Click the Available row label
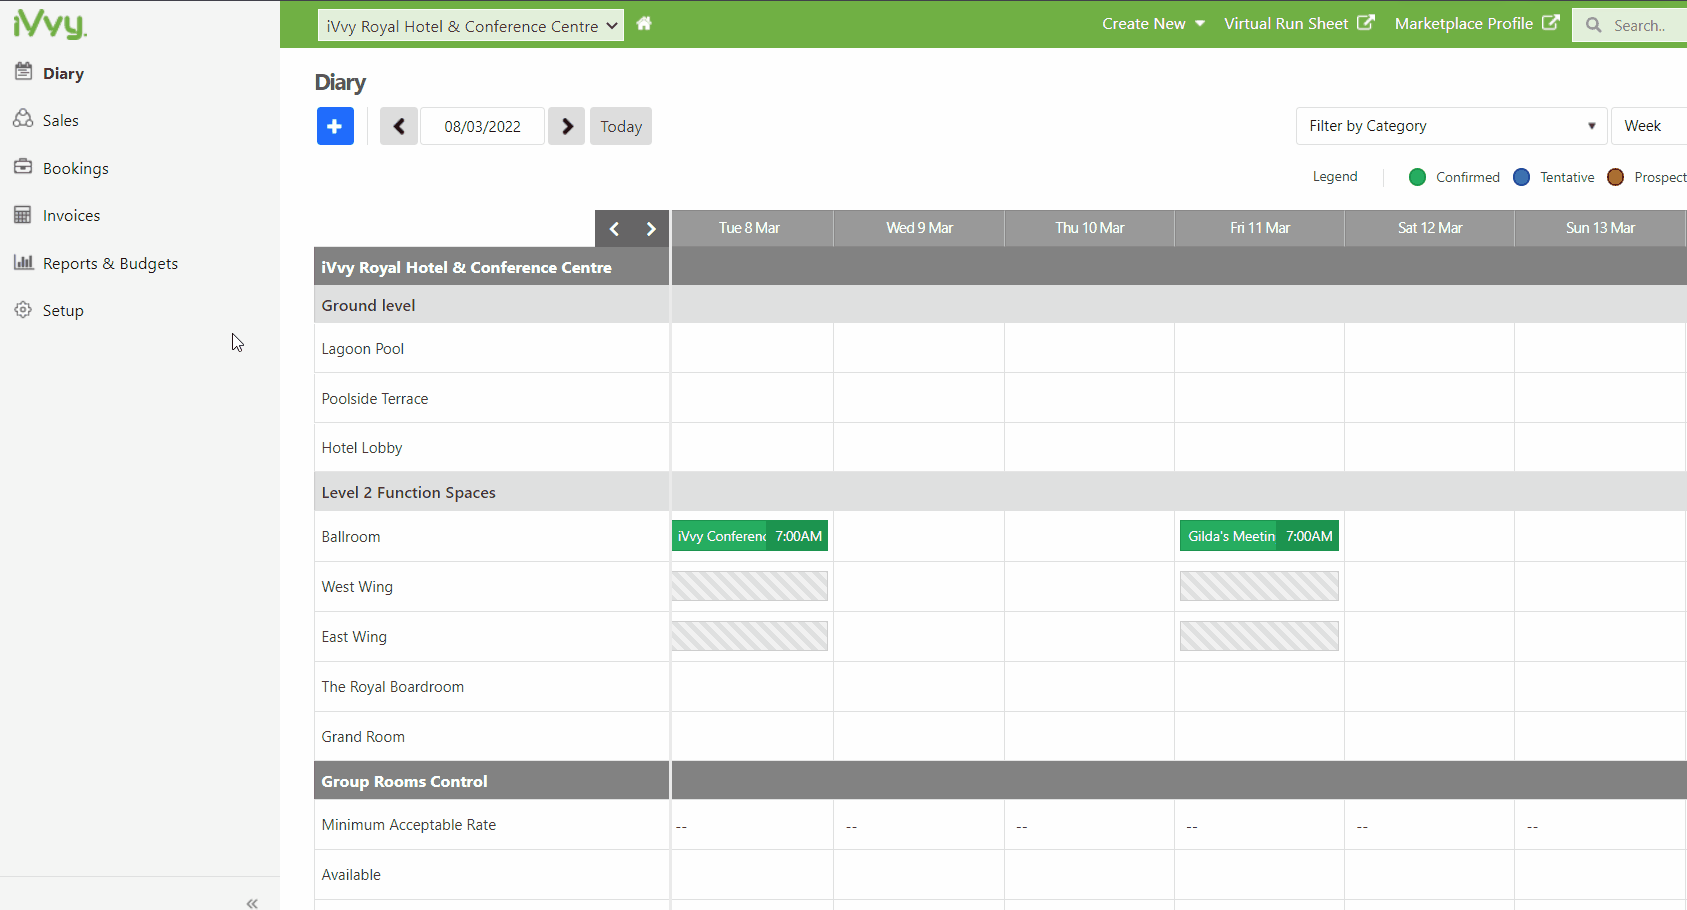 click(351, 875)
